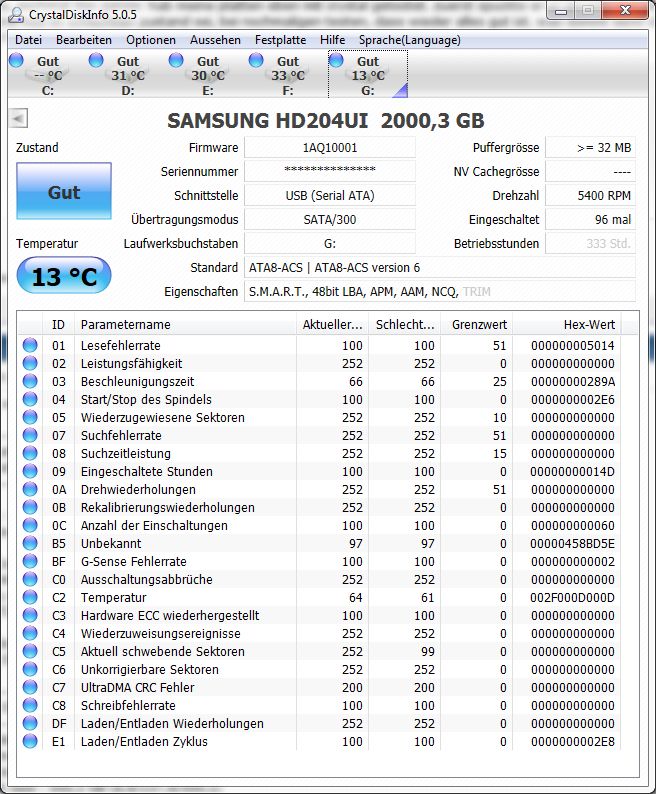Click status icon of Wiederzuweisungsereignisse row
The width and height of the screenshot is (656, 794).
30,633
